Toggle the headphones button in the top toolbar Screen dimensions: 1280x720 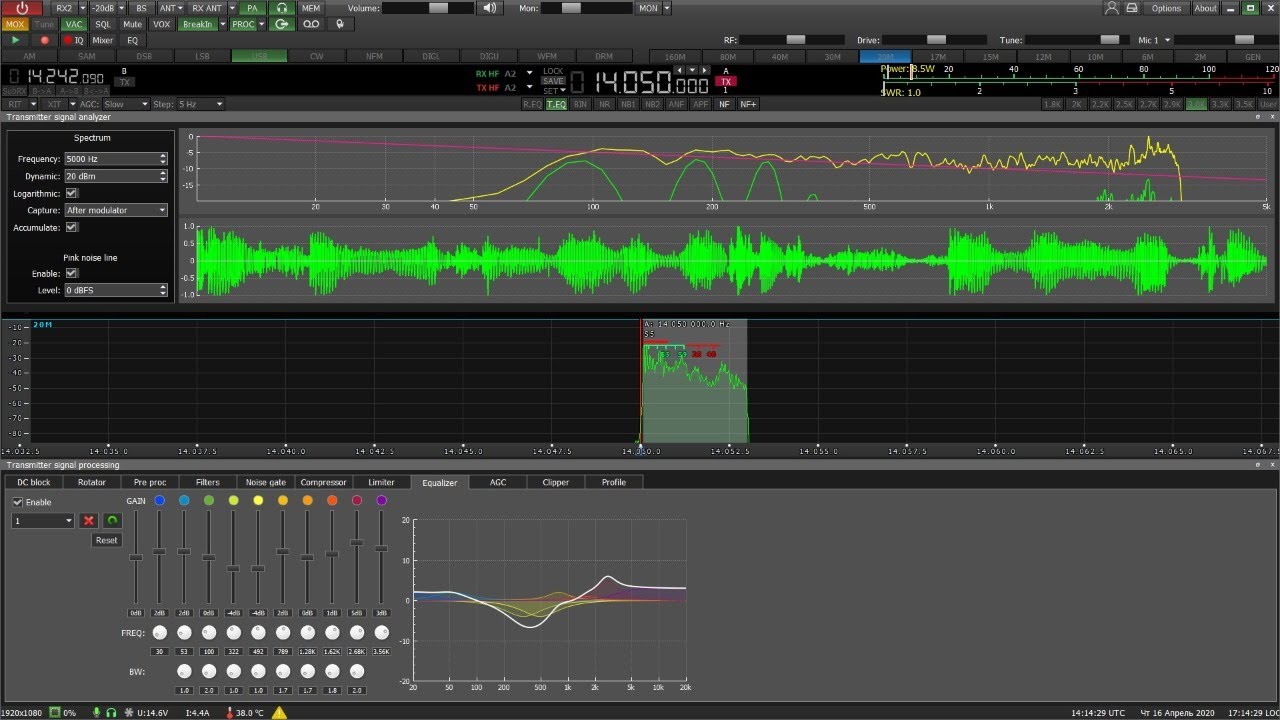282,8
